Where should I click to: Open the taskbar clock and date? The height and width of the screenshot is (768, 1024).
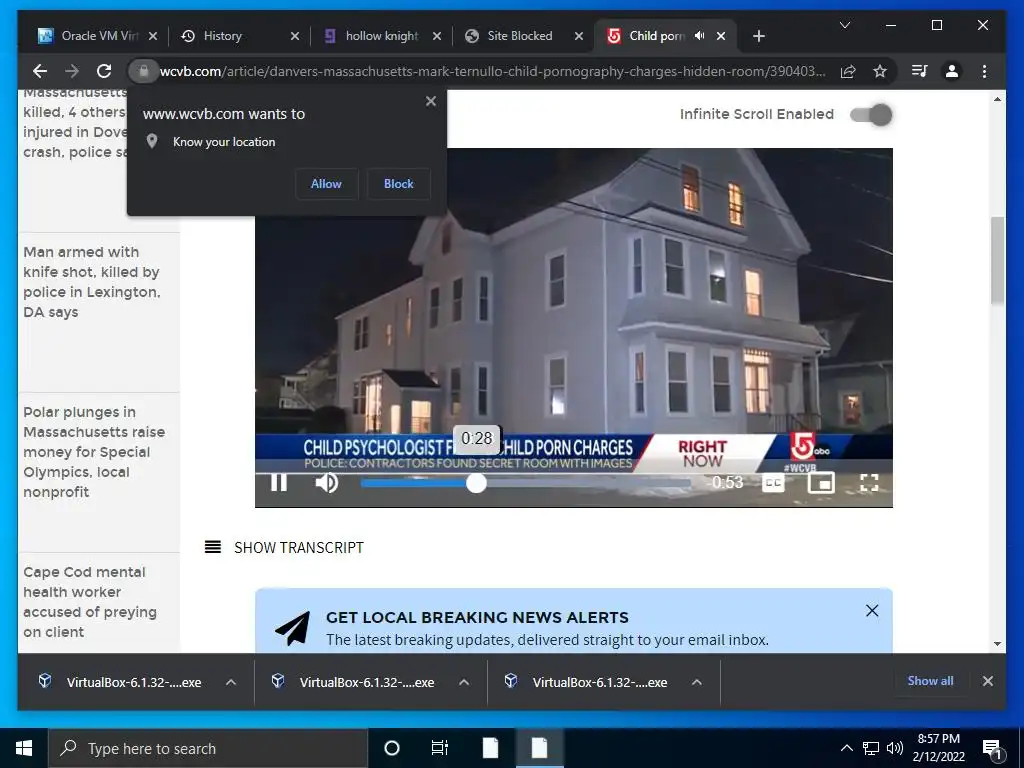point(938,748)
